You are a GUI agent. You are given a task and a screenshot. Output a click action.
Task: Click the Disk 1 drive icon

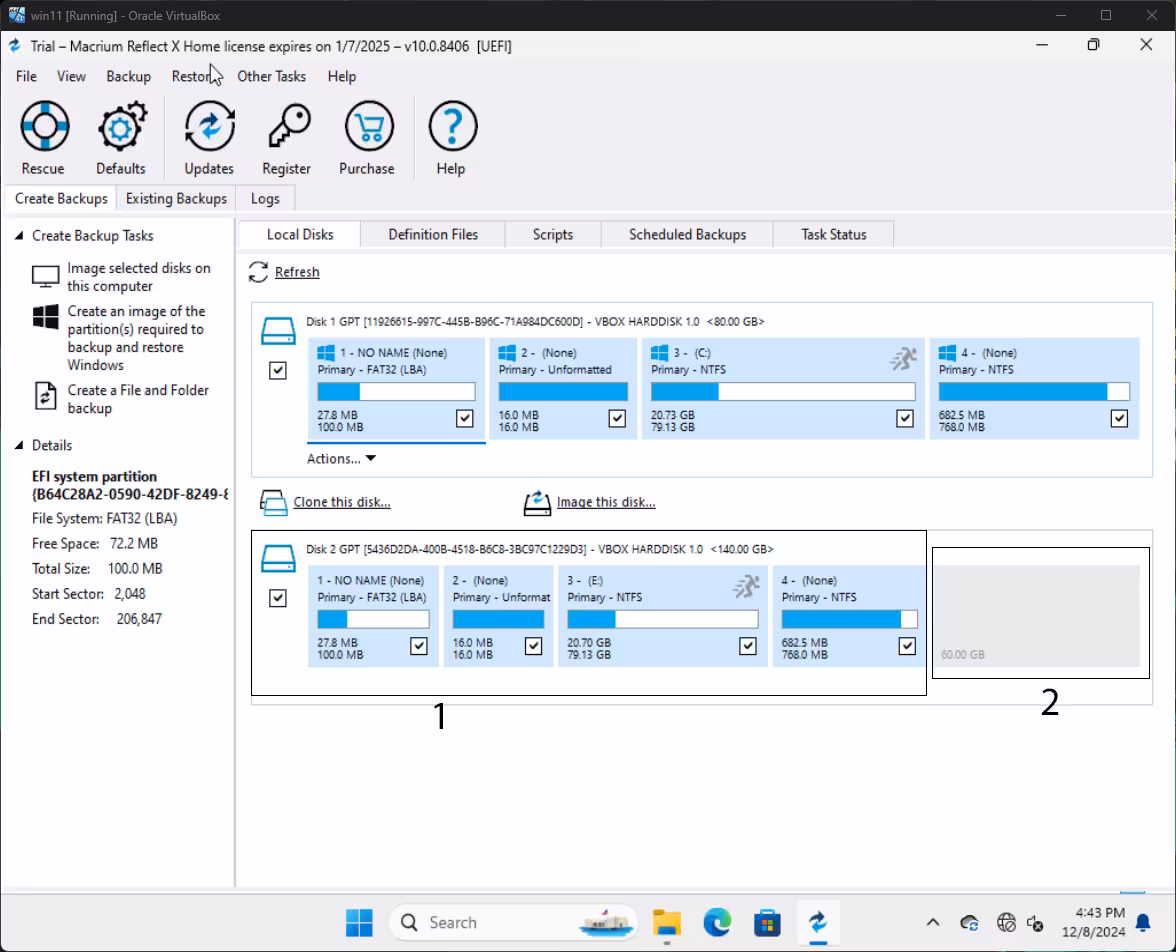point(278,331)
